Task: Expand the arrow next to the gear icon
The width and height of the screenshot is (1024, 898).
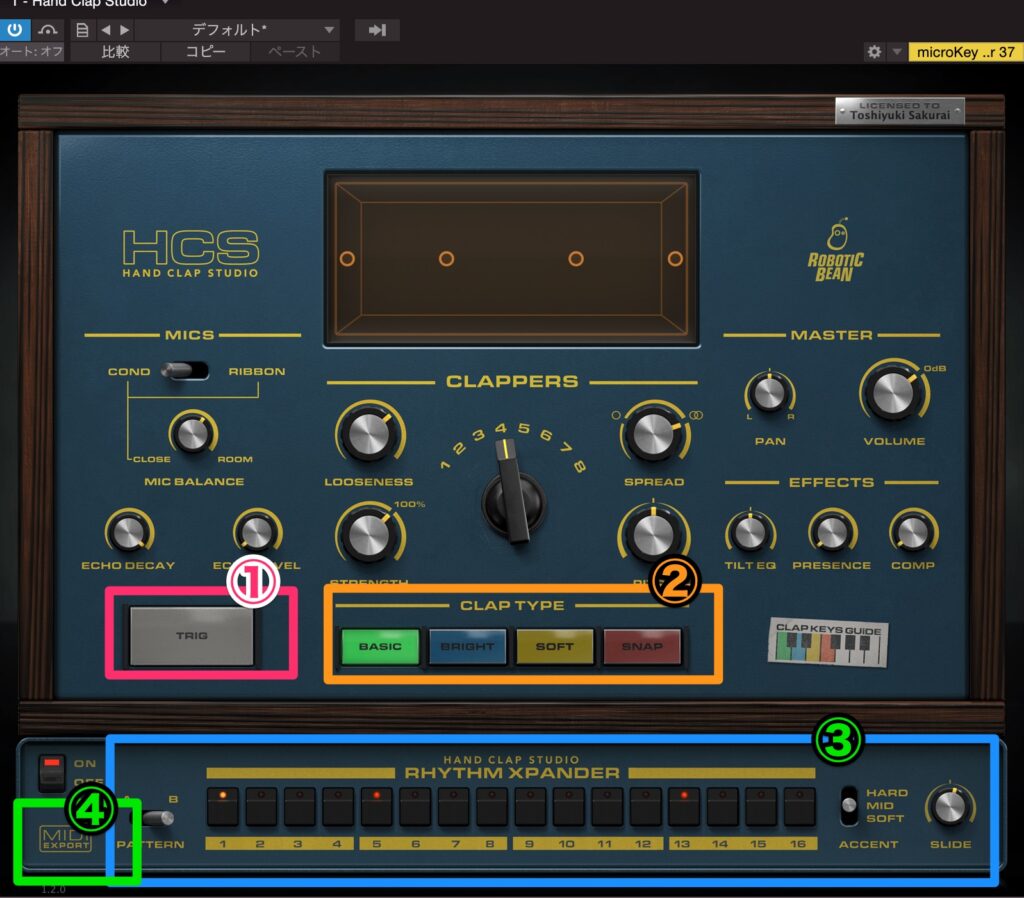Action: [x=896, y=52]
